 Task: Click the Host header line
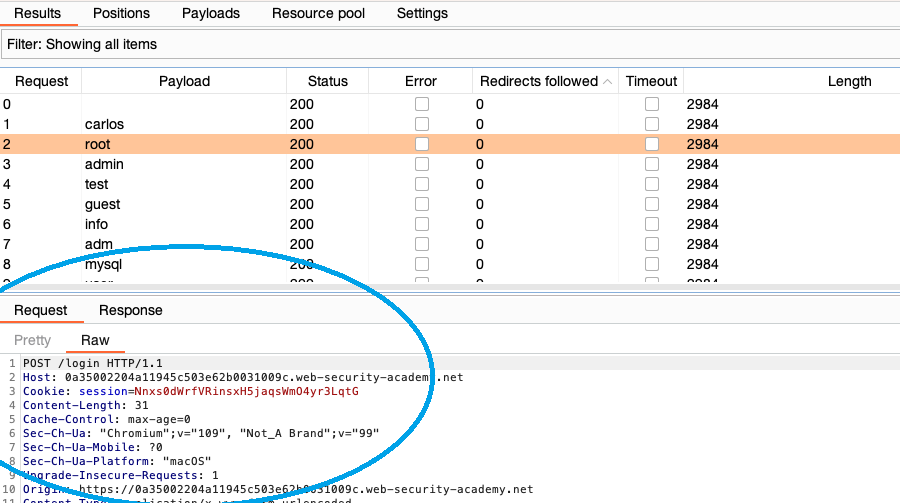[x=243, y=377]
